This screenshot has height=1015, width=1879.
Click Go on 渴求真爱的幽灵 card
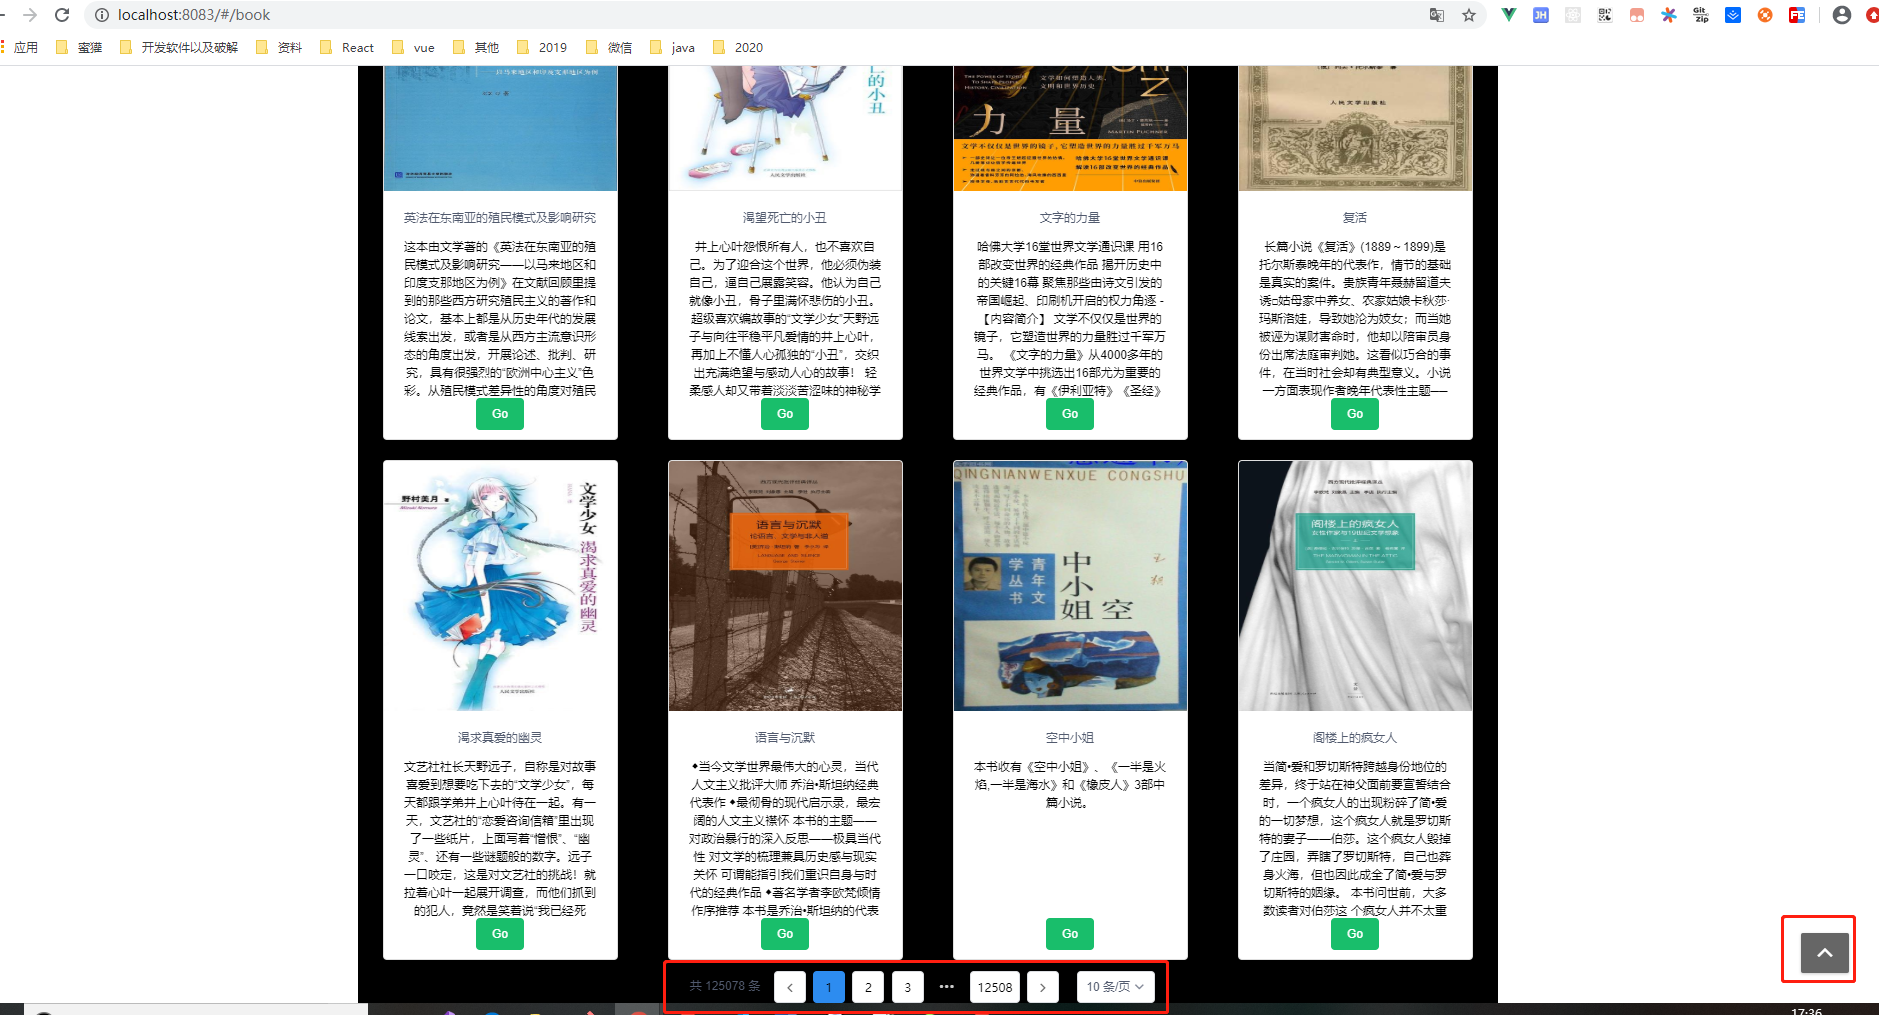point(500,934)
